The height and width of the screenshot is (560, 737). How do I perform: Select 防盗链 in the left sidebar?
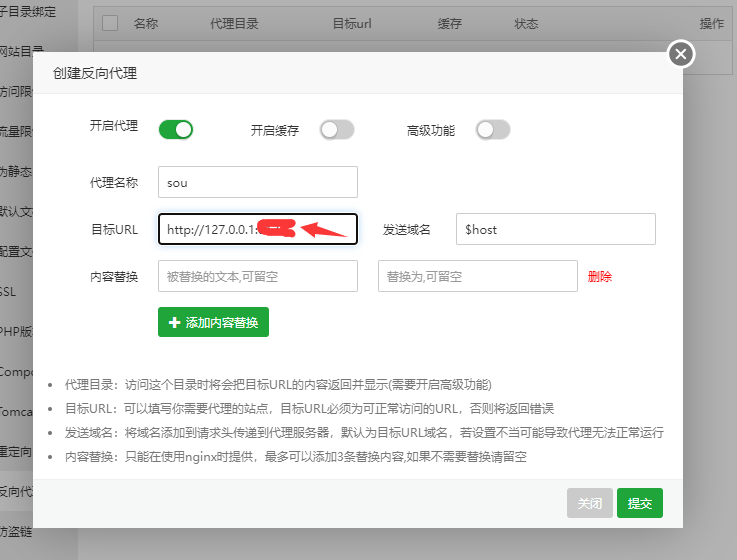pos(16,530)
